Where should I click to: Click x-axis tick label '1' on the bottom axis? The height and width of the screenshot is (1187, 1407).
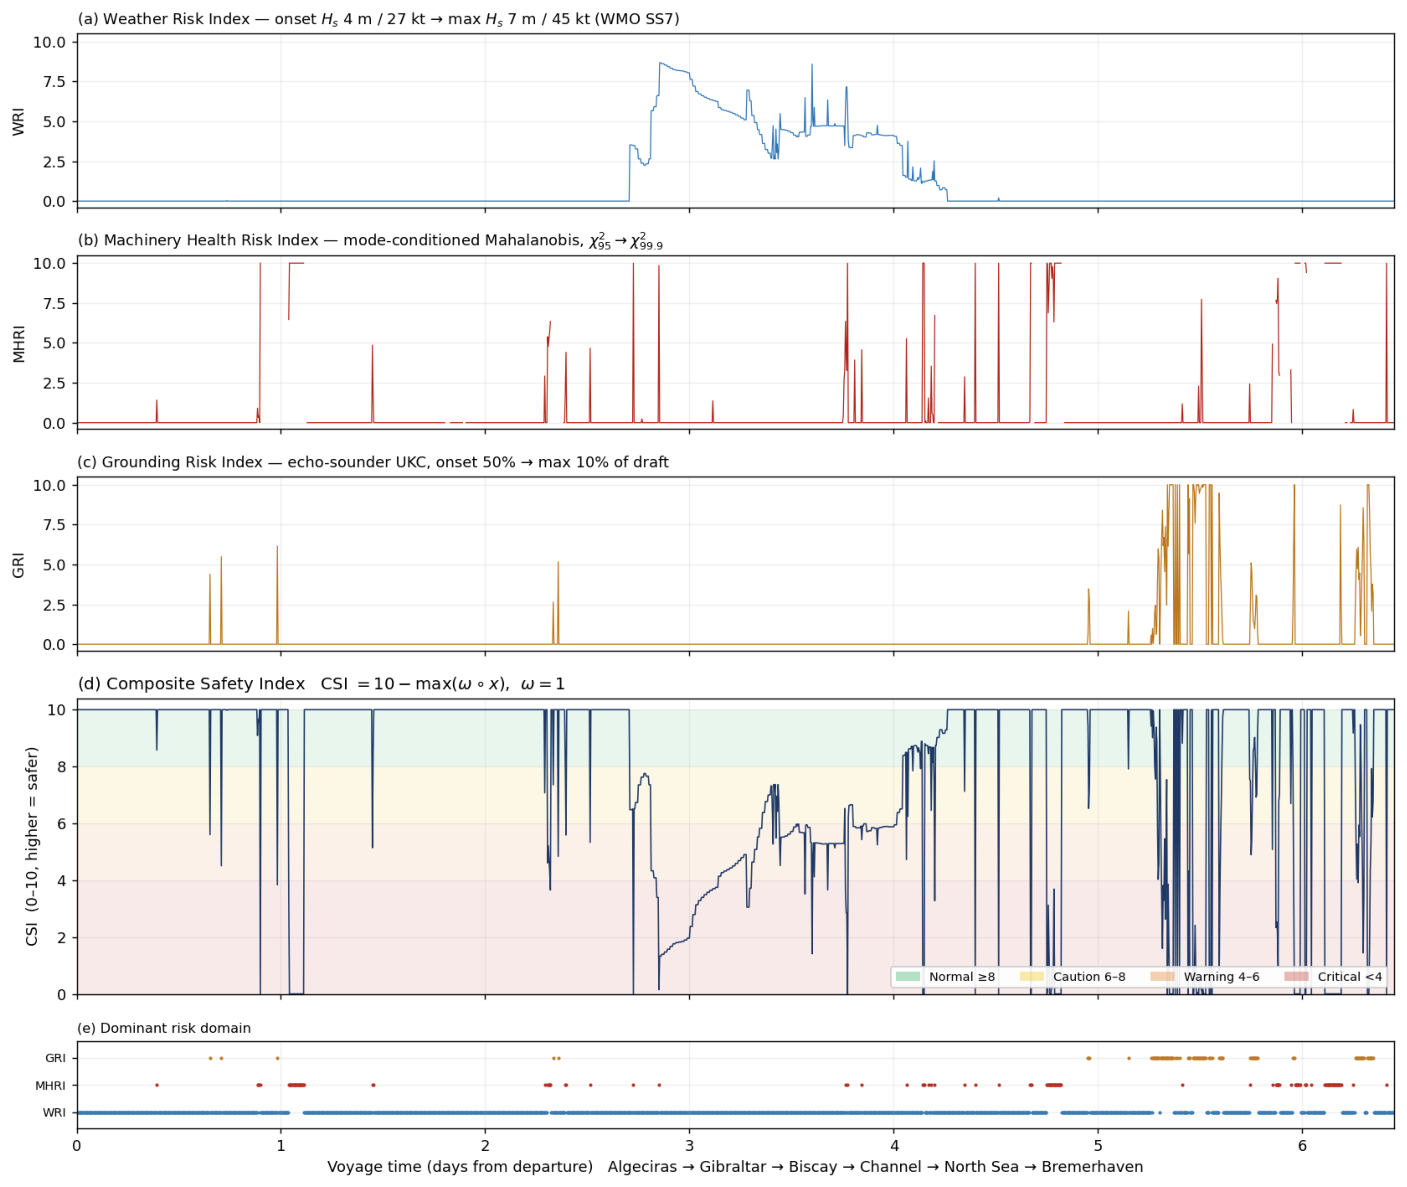281,1146
